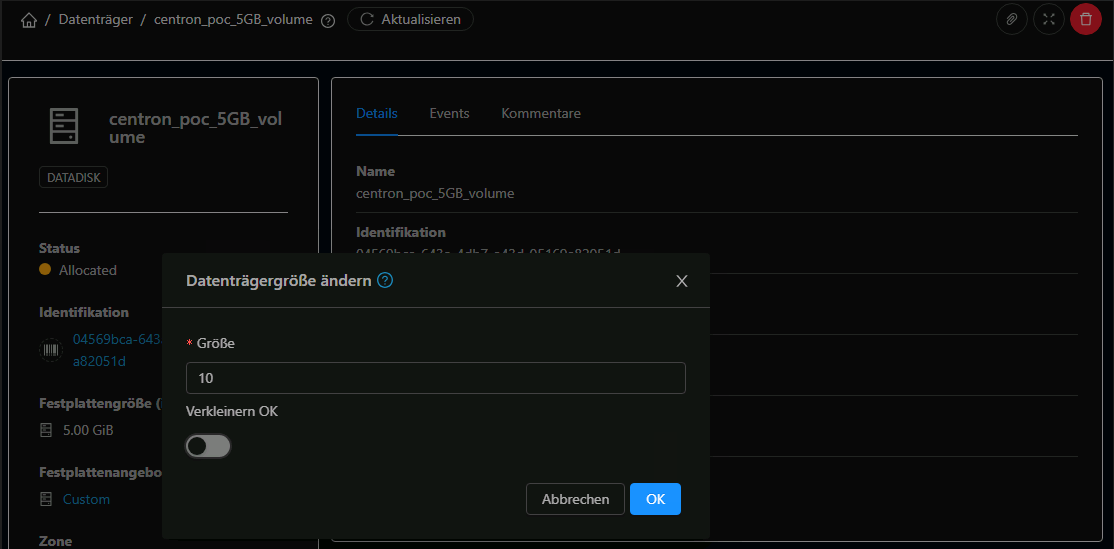Select the Details tab
Viewport: 1114px width, 549px height.
(x=377, y=113)
